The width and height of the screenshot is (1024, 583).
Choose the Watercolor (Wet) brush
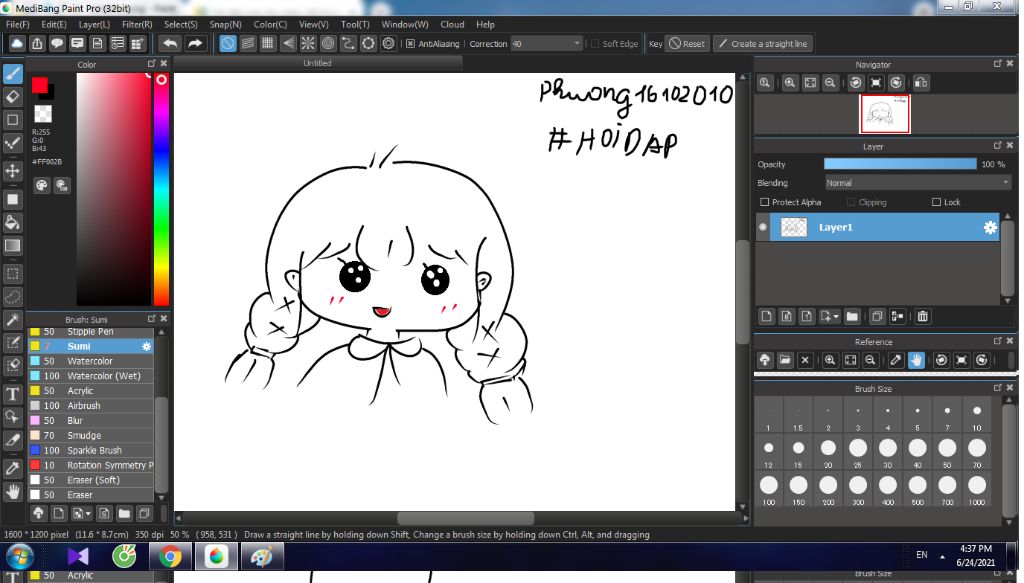coord(91,376)
